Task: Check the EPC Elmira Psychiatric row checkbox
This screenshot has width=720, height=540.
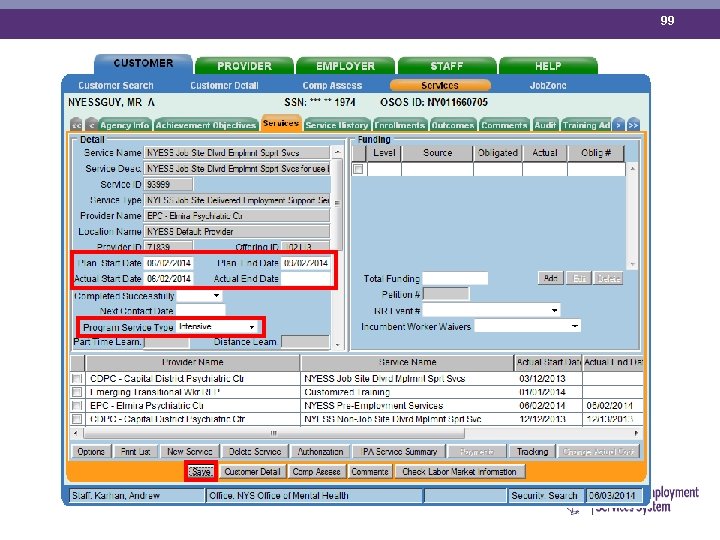Action: pos(77,405)
